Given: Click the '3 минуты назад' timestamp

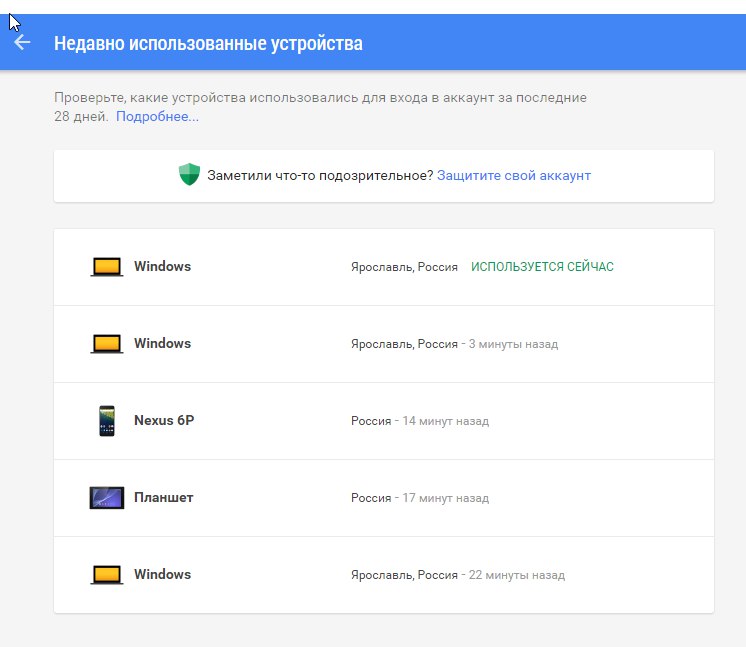Looking at the screenshot, I should 513,344.
